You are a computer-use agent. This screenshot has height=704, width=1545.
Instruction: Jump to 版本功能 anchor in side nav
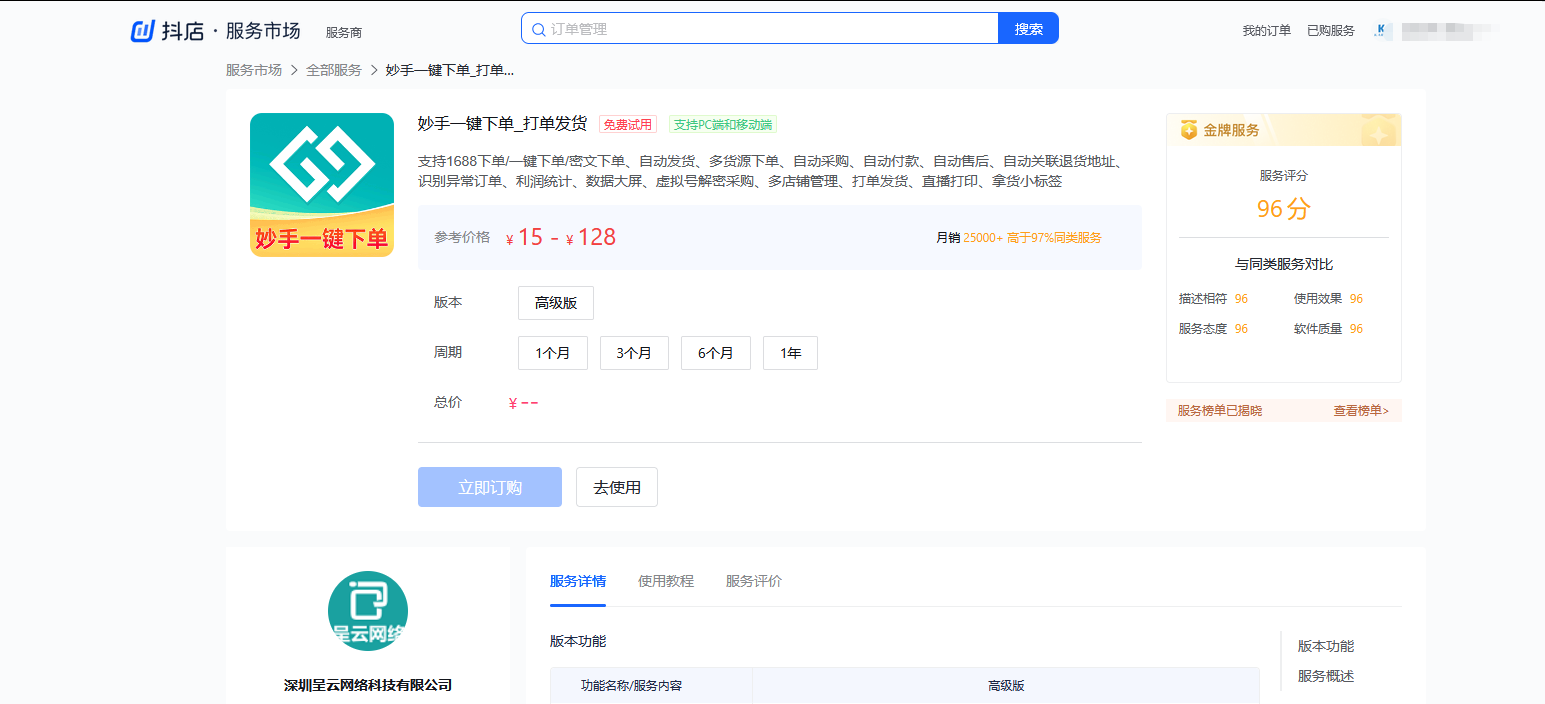point(1326,646)
